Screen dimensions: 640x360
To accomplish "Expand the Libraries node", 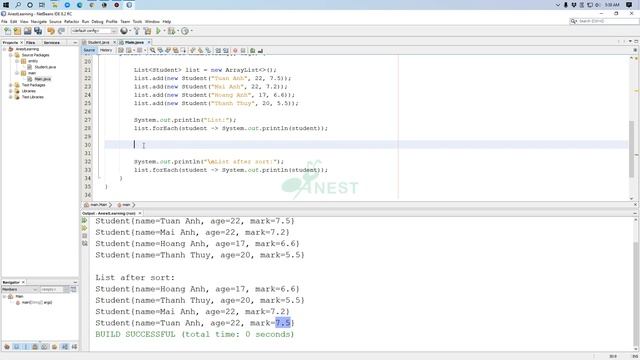I will 11,91.
